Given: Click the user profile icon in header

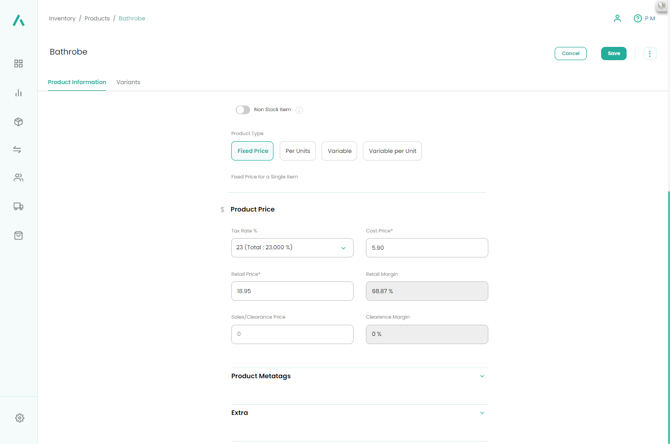Looking at the screenshot, I should [617, 18].
